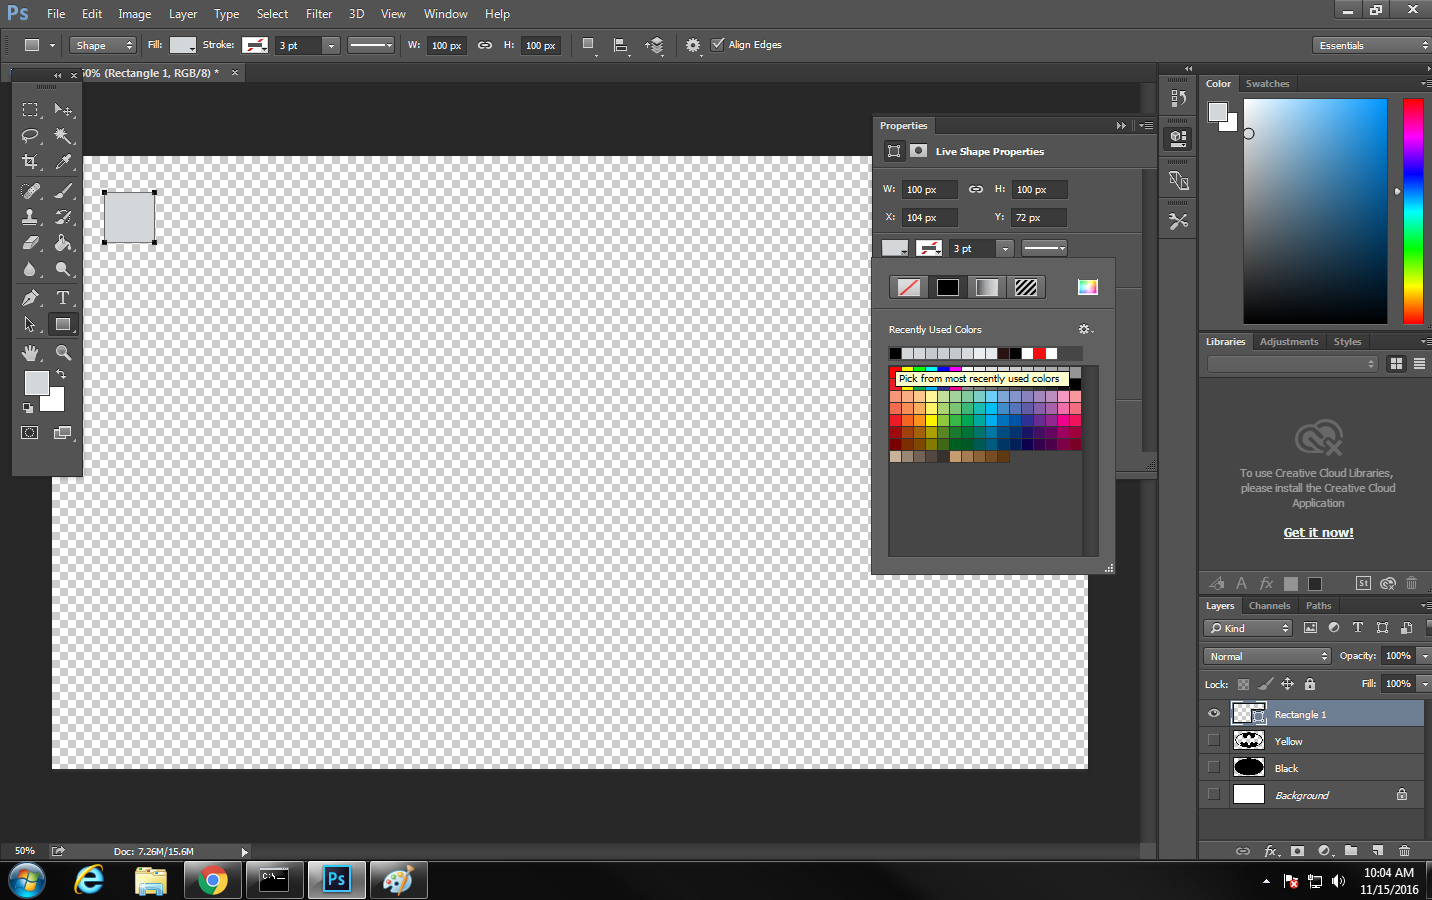The height and width of the screenshot is (900, 1432).
Task: Open the Shape tool mode dropdown
Action: coord(103,45)
